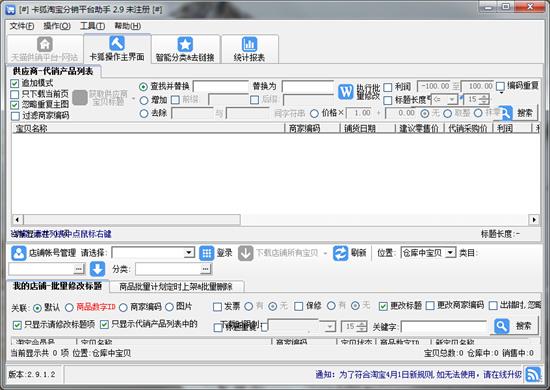Click the 通知 upgrade notice link

(418, 375)
